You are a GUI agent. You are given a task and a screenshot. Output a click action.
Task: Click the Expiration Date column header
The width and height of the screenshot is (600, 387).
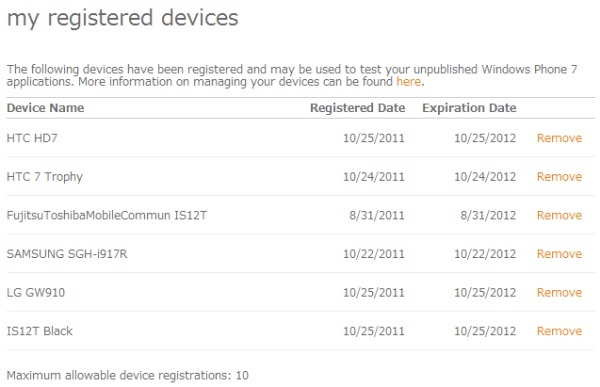tap(469, 108)
